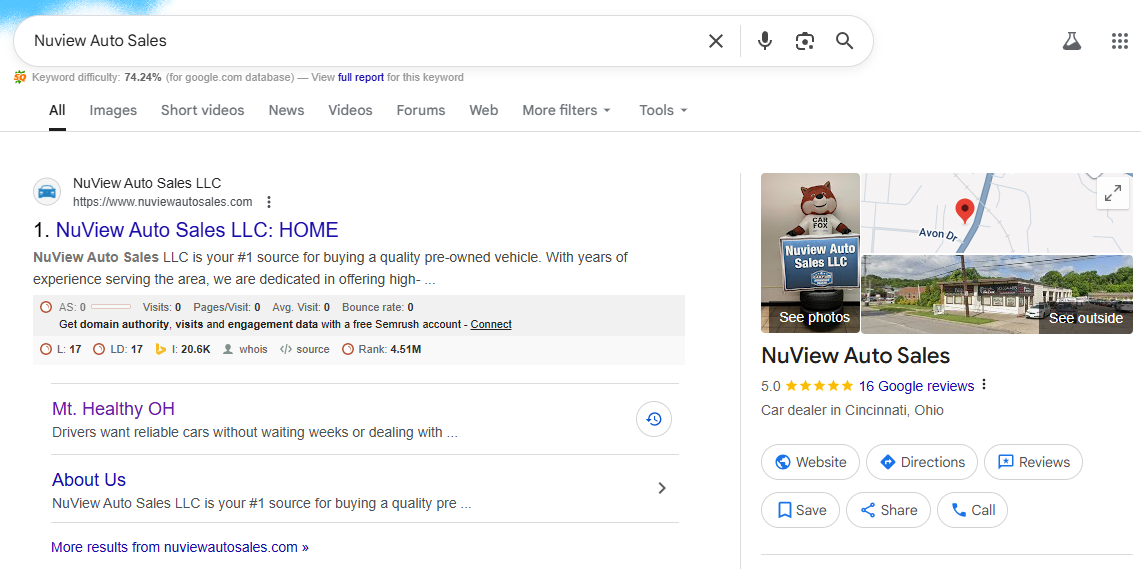Viewport: 1141px width, 569px height.
Task: Open 16 Google reviews link
Action: pyautogui.click(x=916, y=386)
